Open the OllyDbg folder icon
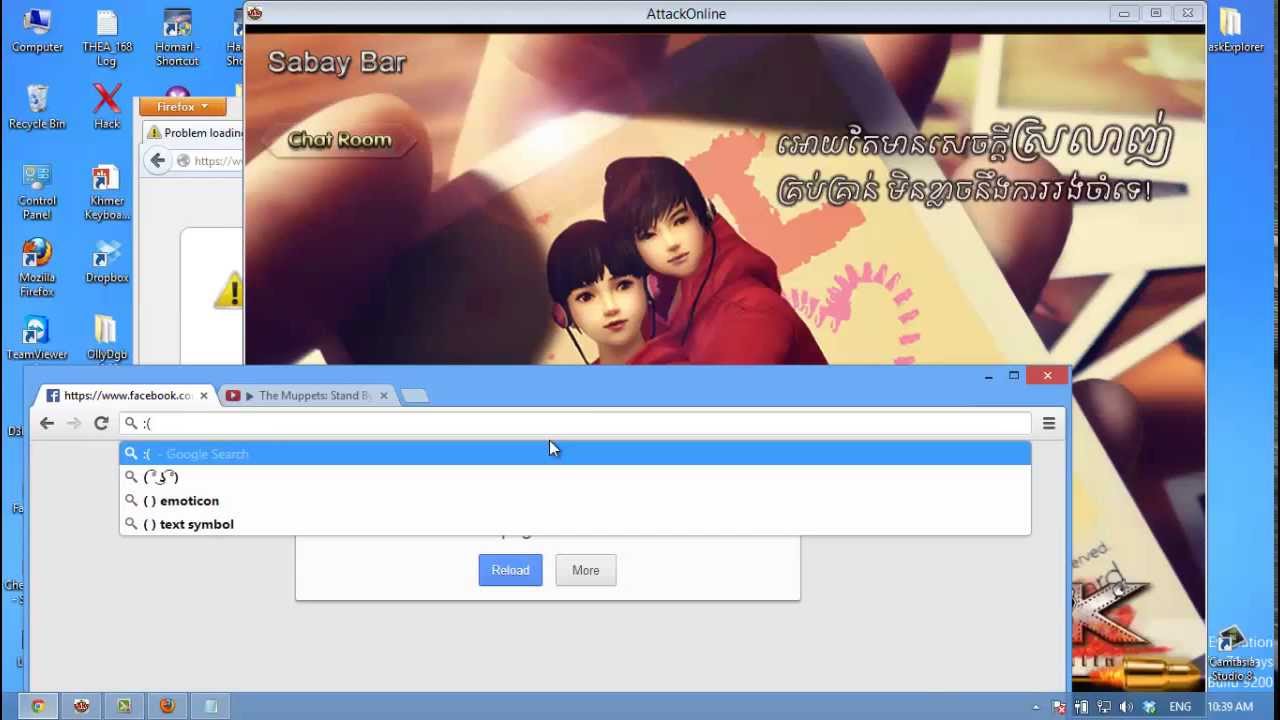The height and width of the screenshot is (720, 1280). point(107,338)
